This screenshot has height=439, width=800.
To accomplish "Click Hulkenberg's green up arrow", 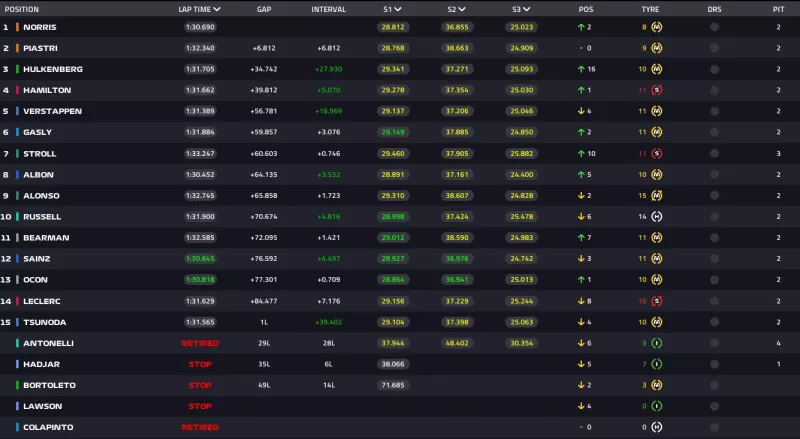I will pos(581,69).
